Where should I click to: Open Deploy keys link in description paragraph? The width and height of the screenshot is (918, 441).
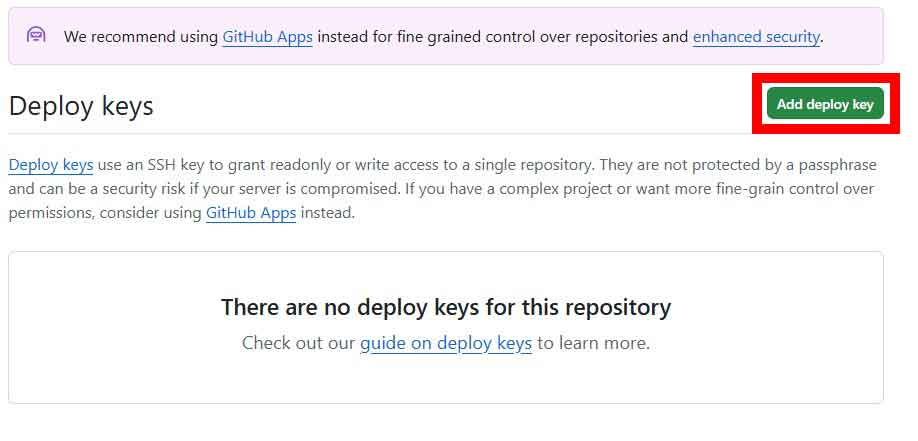[51, 165]
